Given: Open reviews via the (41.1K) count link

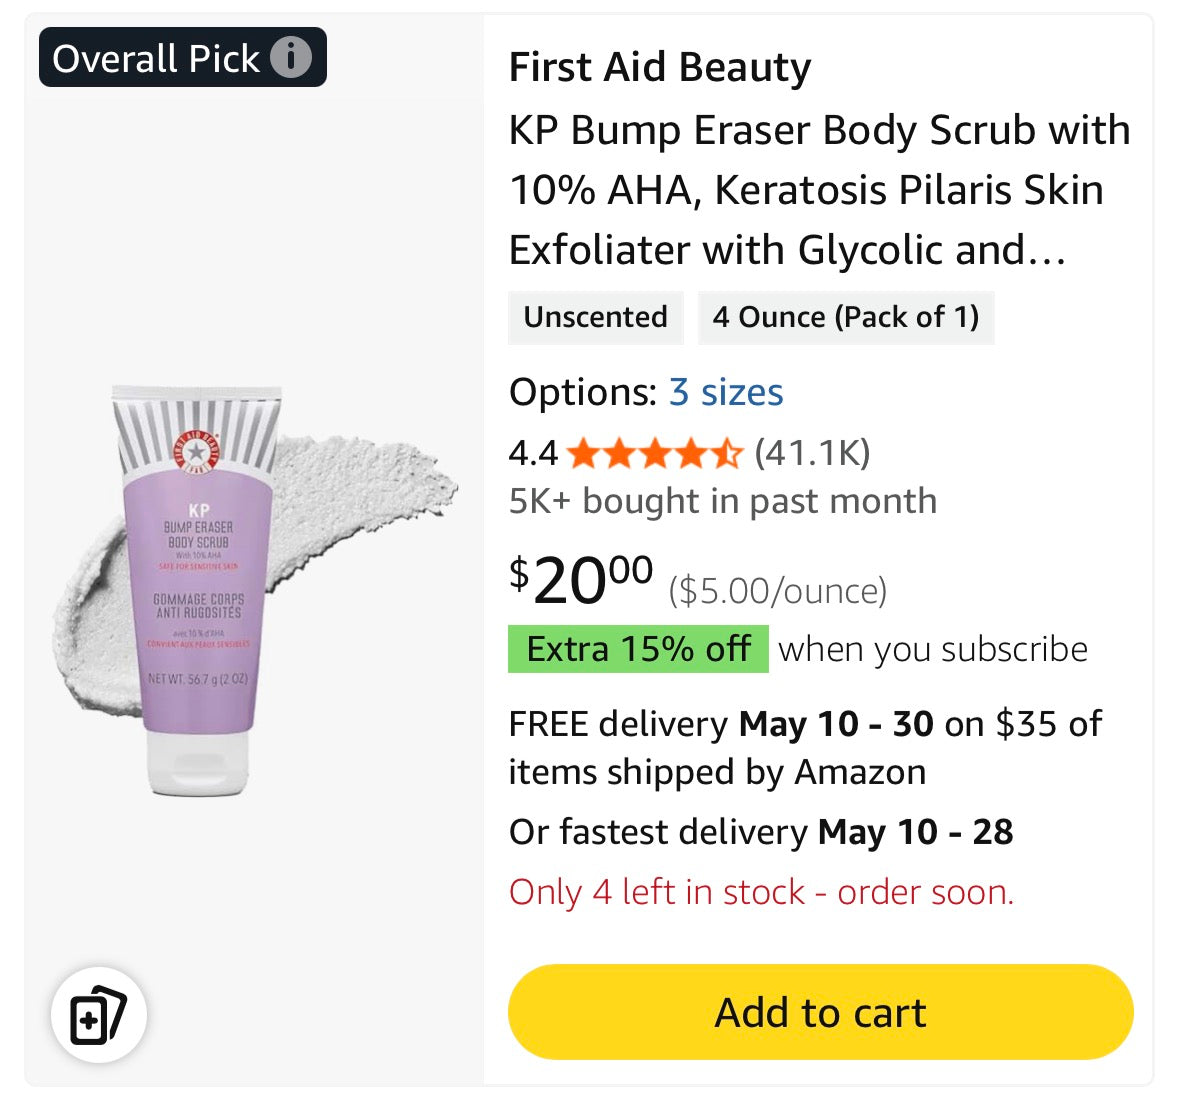Looking at the screenshot, I should tap(813, 454).
